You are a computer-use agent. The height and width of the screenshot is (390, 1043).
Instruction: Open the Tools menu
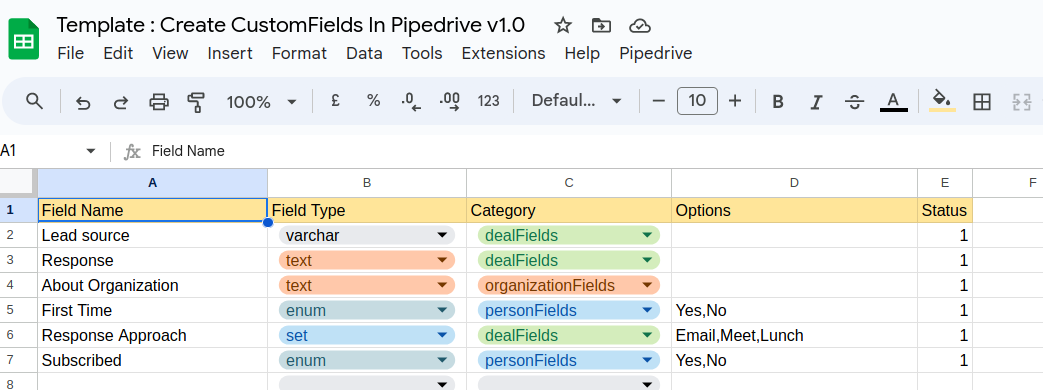click(x=422, y=53)
